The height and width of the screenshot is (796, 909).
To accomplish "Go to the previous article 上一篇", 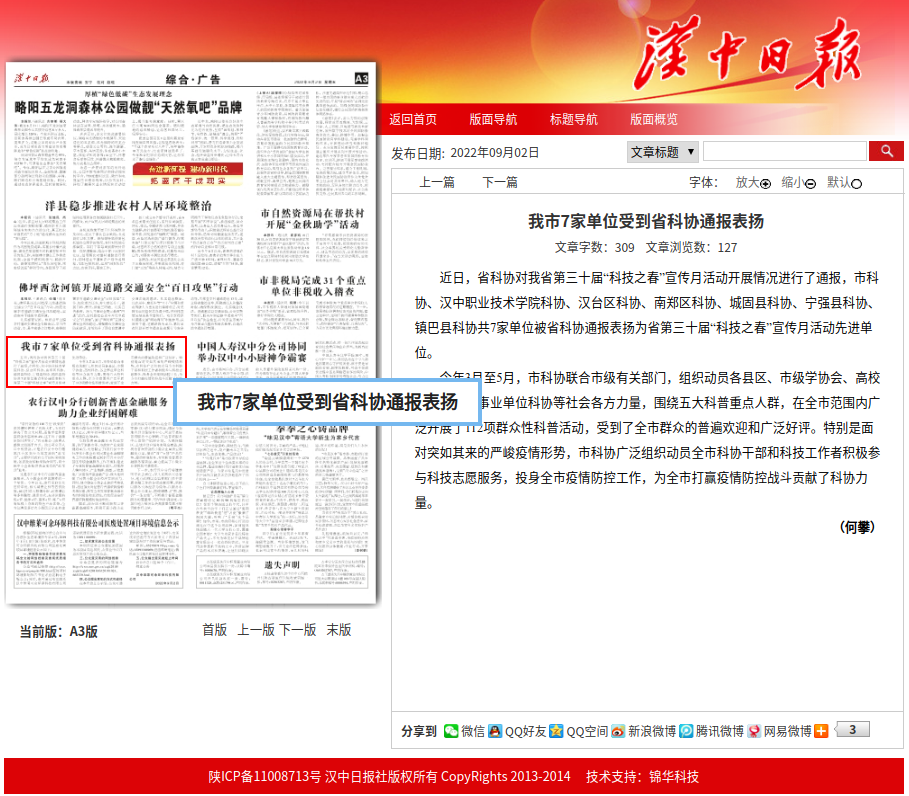I will coord(437,182).
